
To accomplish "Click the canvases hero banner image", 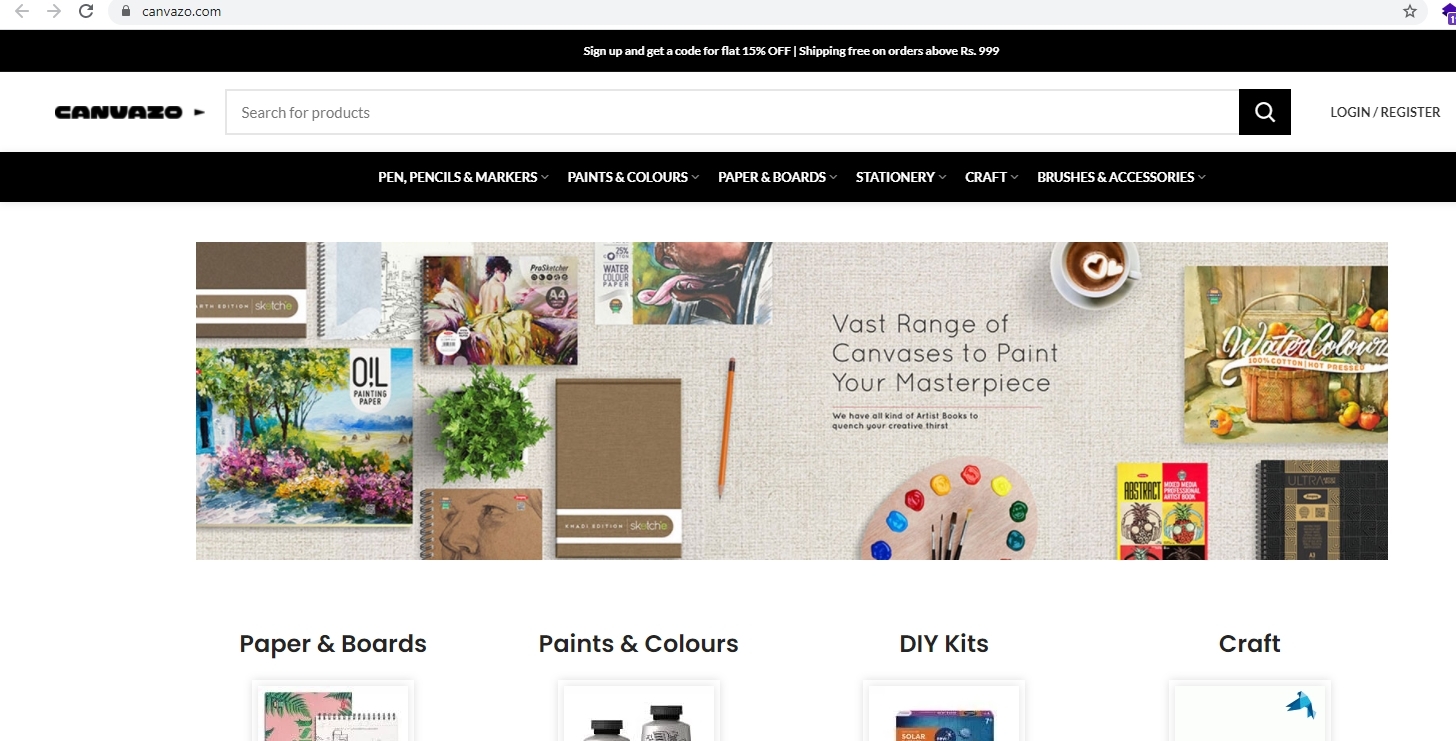I will 791,400.
